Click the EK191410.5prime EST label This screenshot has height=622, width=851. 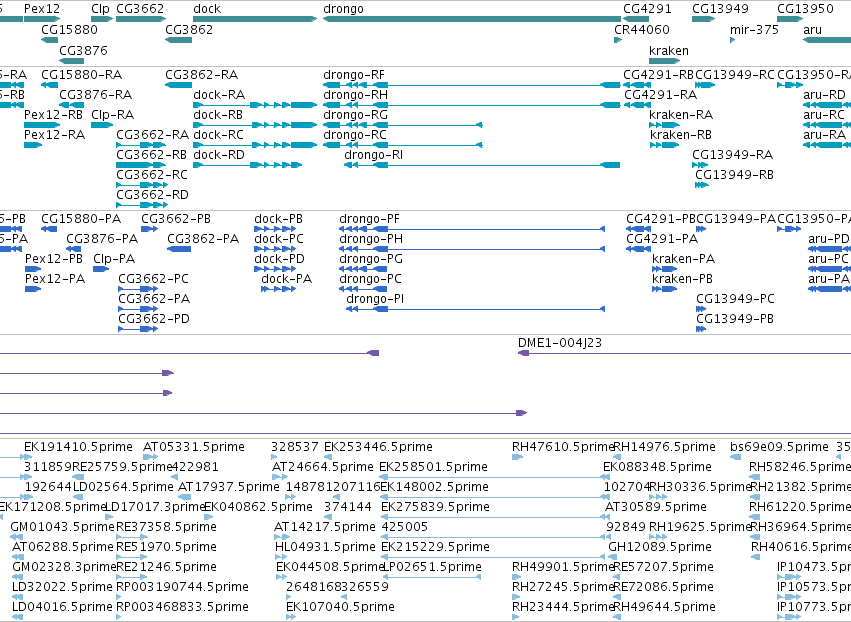[78, 447]
